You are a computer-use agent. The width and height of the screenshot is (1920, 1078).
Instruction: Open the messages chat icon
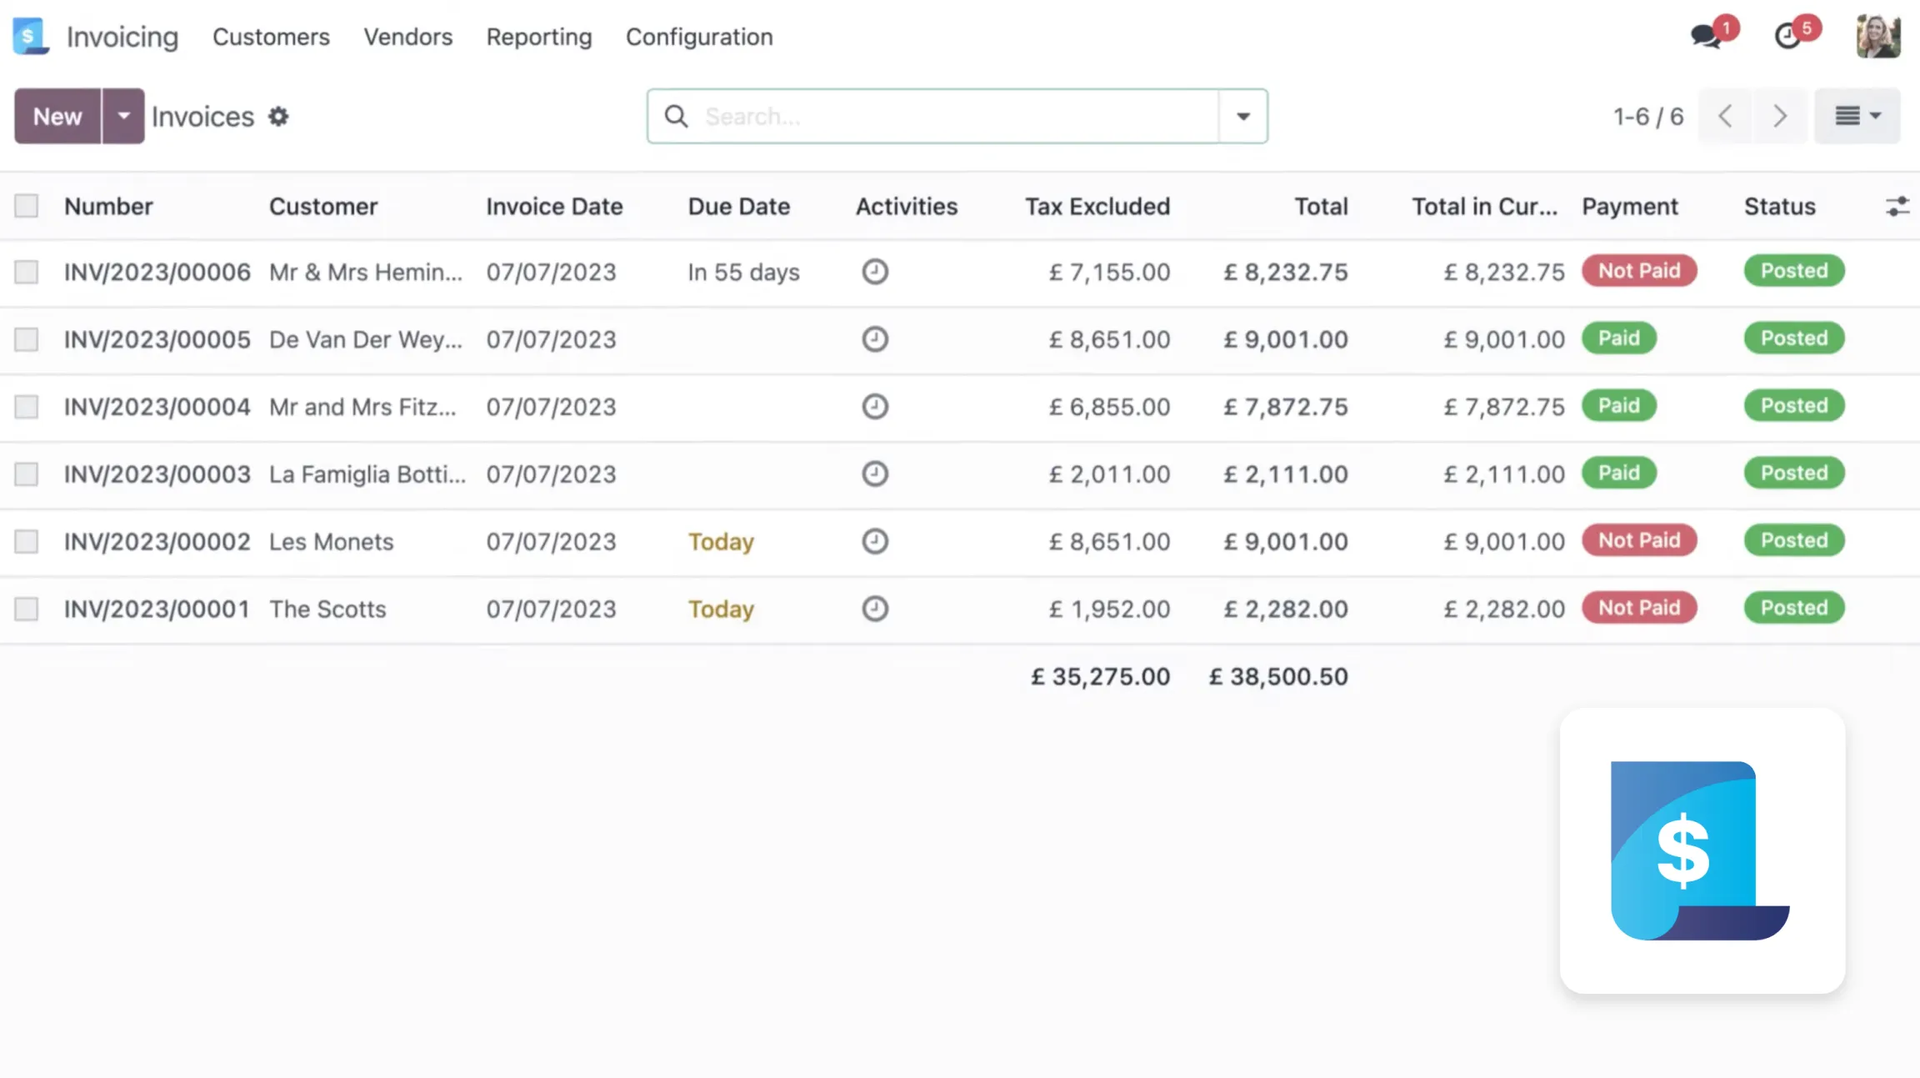(x=1706, y=37)
